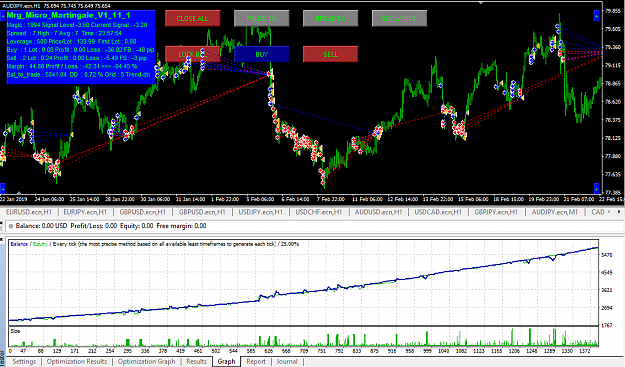Image resolution: width=625 pixels, height=367 pixels.
Task: Click the AUDJPY.ecn,H1 chart header text
Action: pos(21,6)
